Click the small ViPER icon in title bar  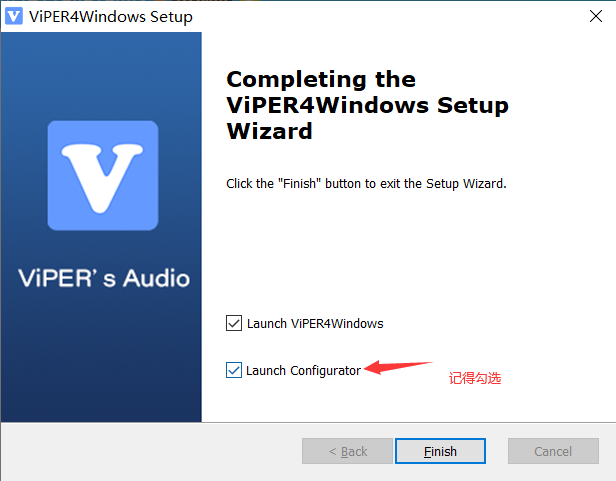click(x=14, y=17)
